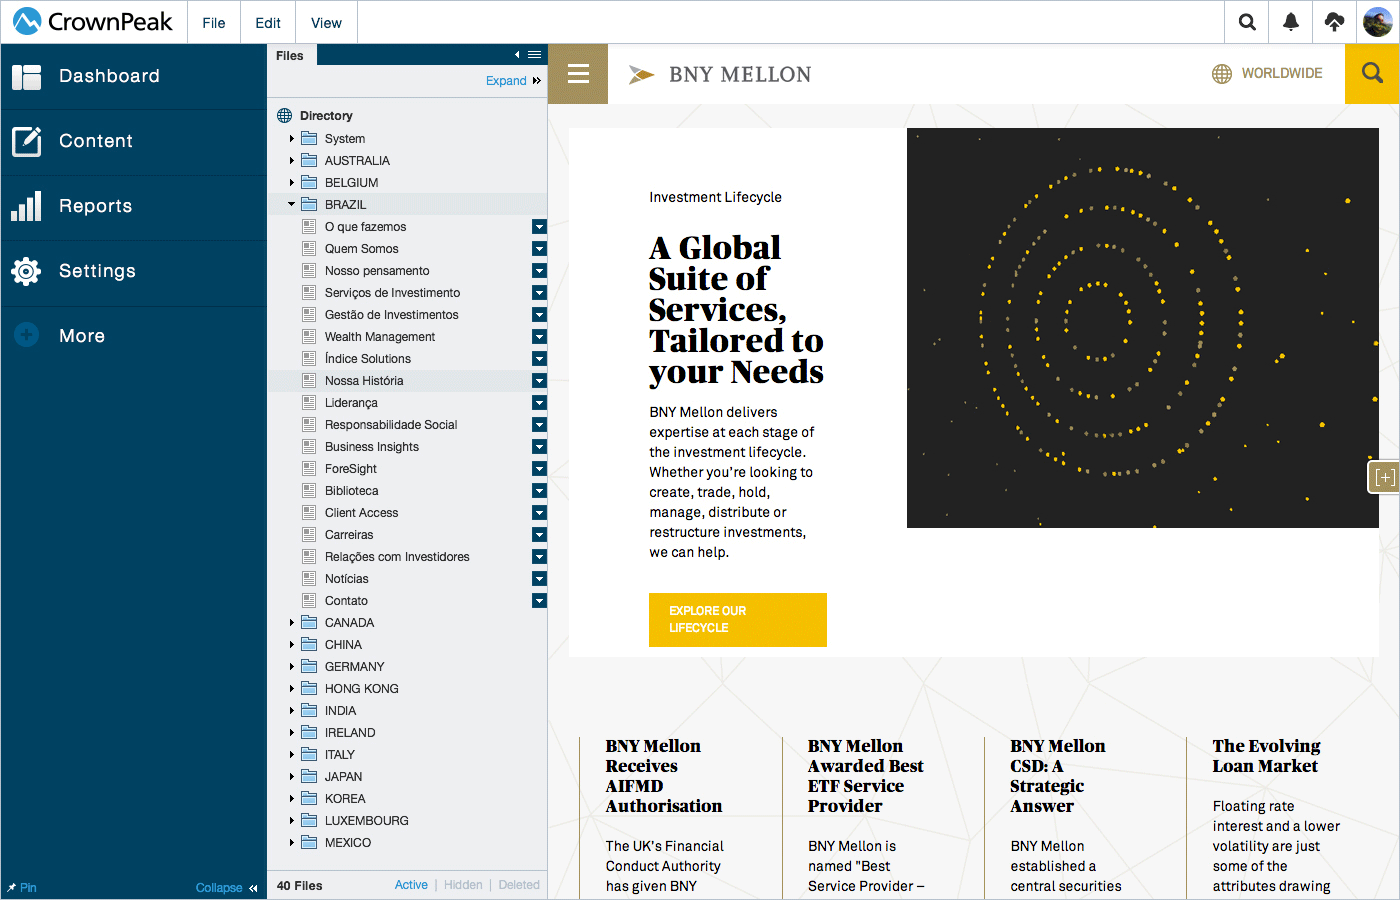Open Best ETF Service Provider article heading

[x=865, y=776]
